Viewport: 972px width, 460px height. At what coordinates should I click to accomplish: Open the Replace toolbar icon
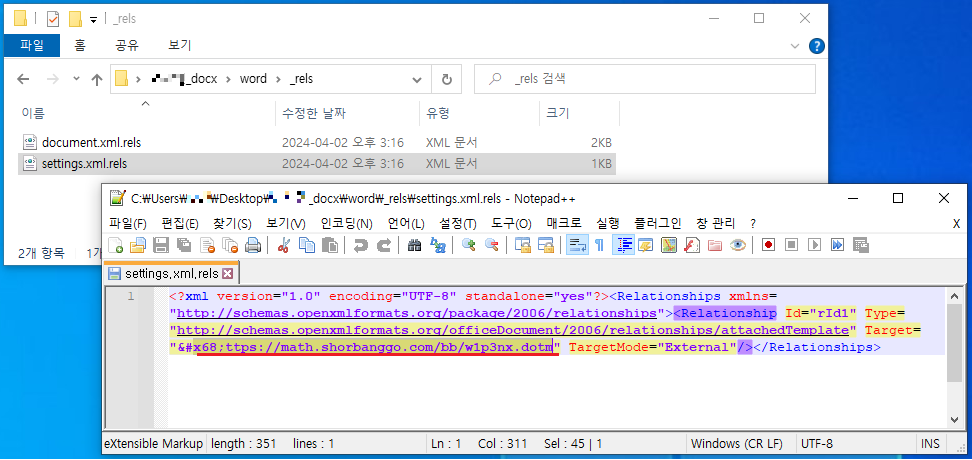click(438, 245)
